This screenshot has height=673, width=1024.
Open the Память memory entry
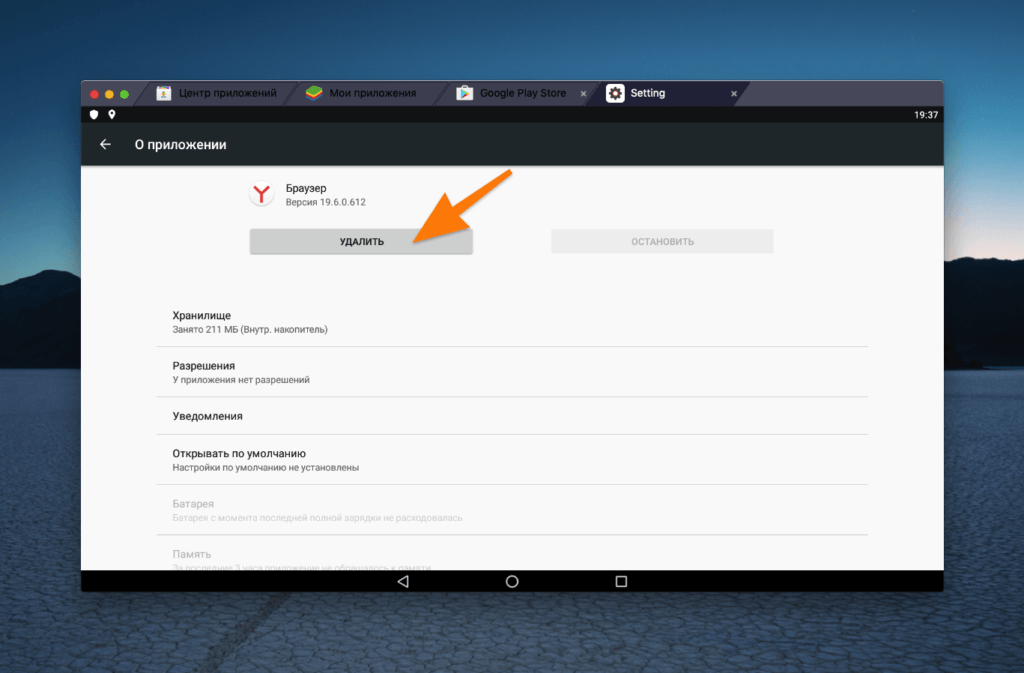click(512, 554)
